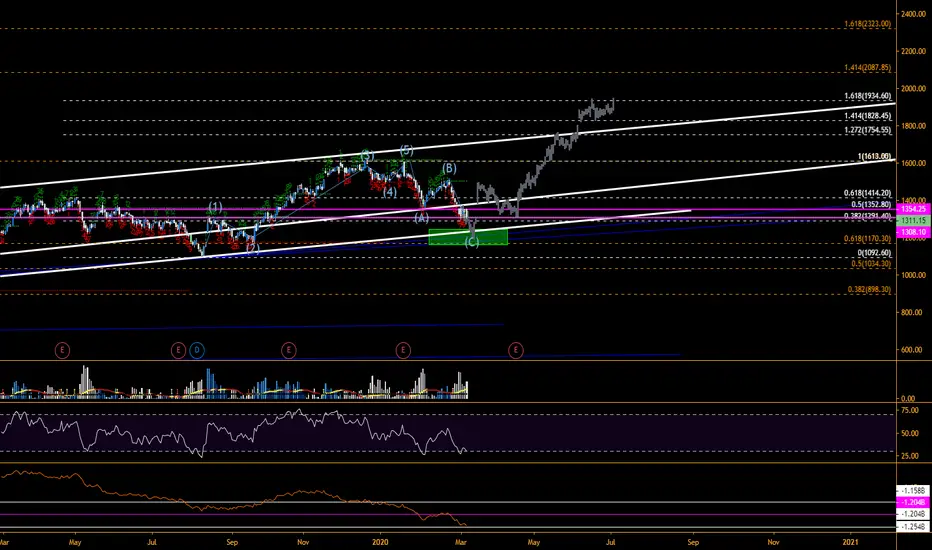Click the 50.00 RSI scale label
Screen dimensions: 932x550
point(910,433)
